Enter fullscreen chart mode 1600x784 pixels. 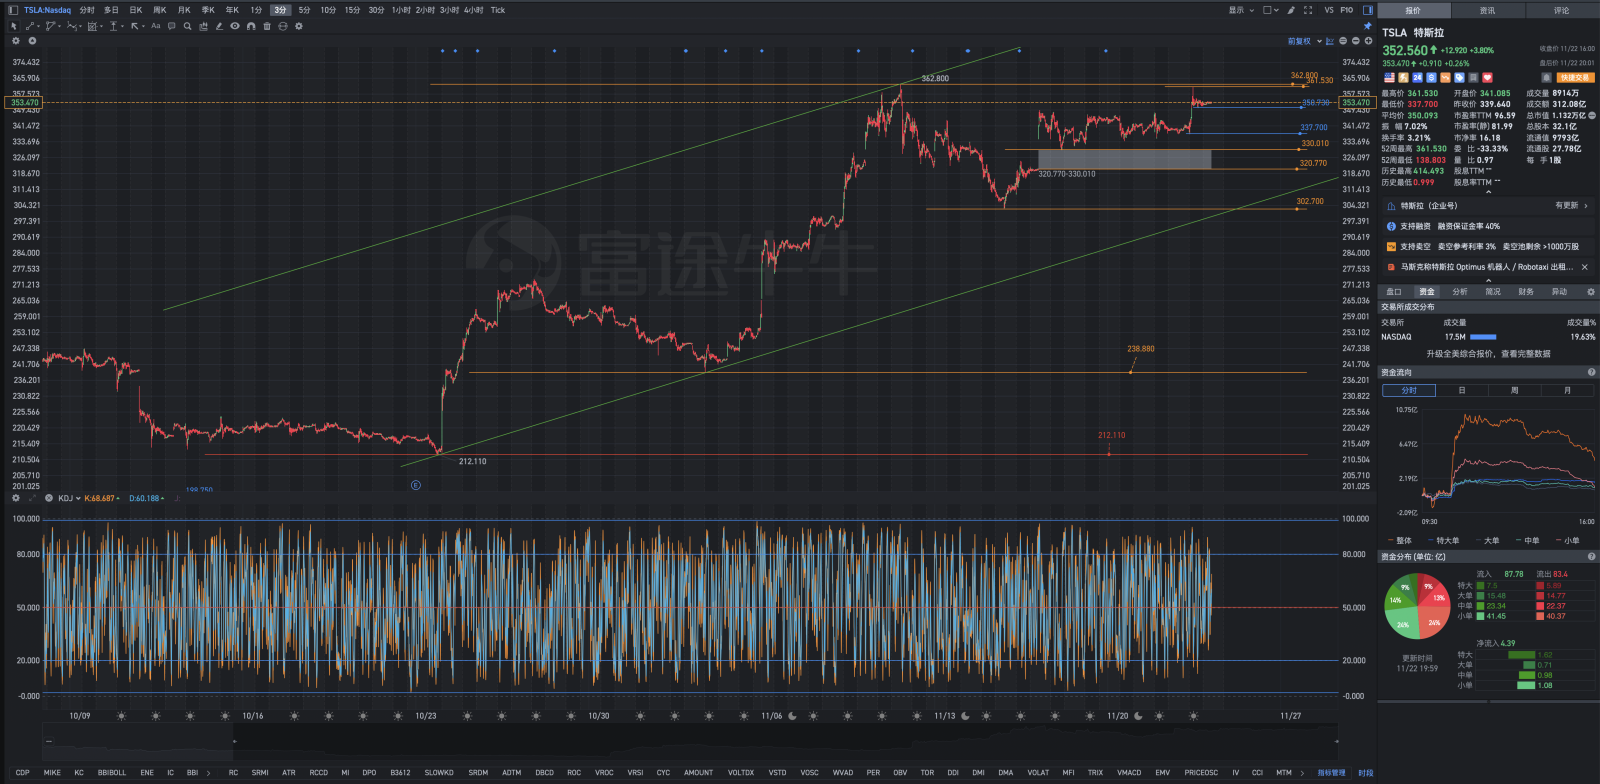point(1308,10)
